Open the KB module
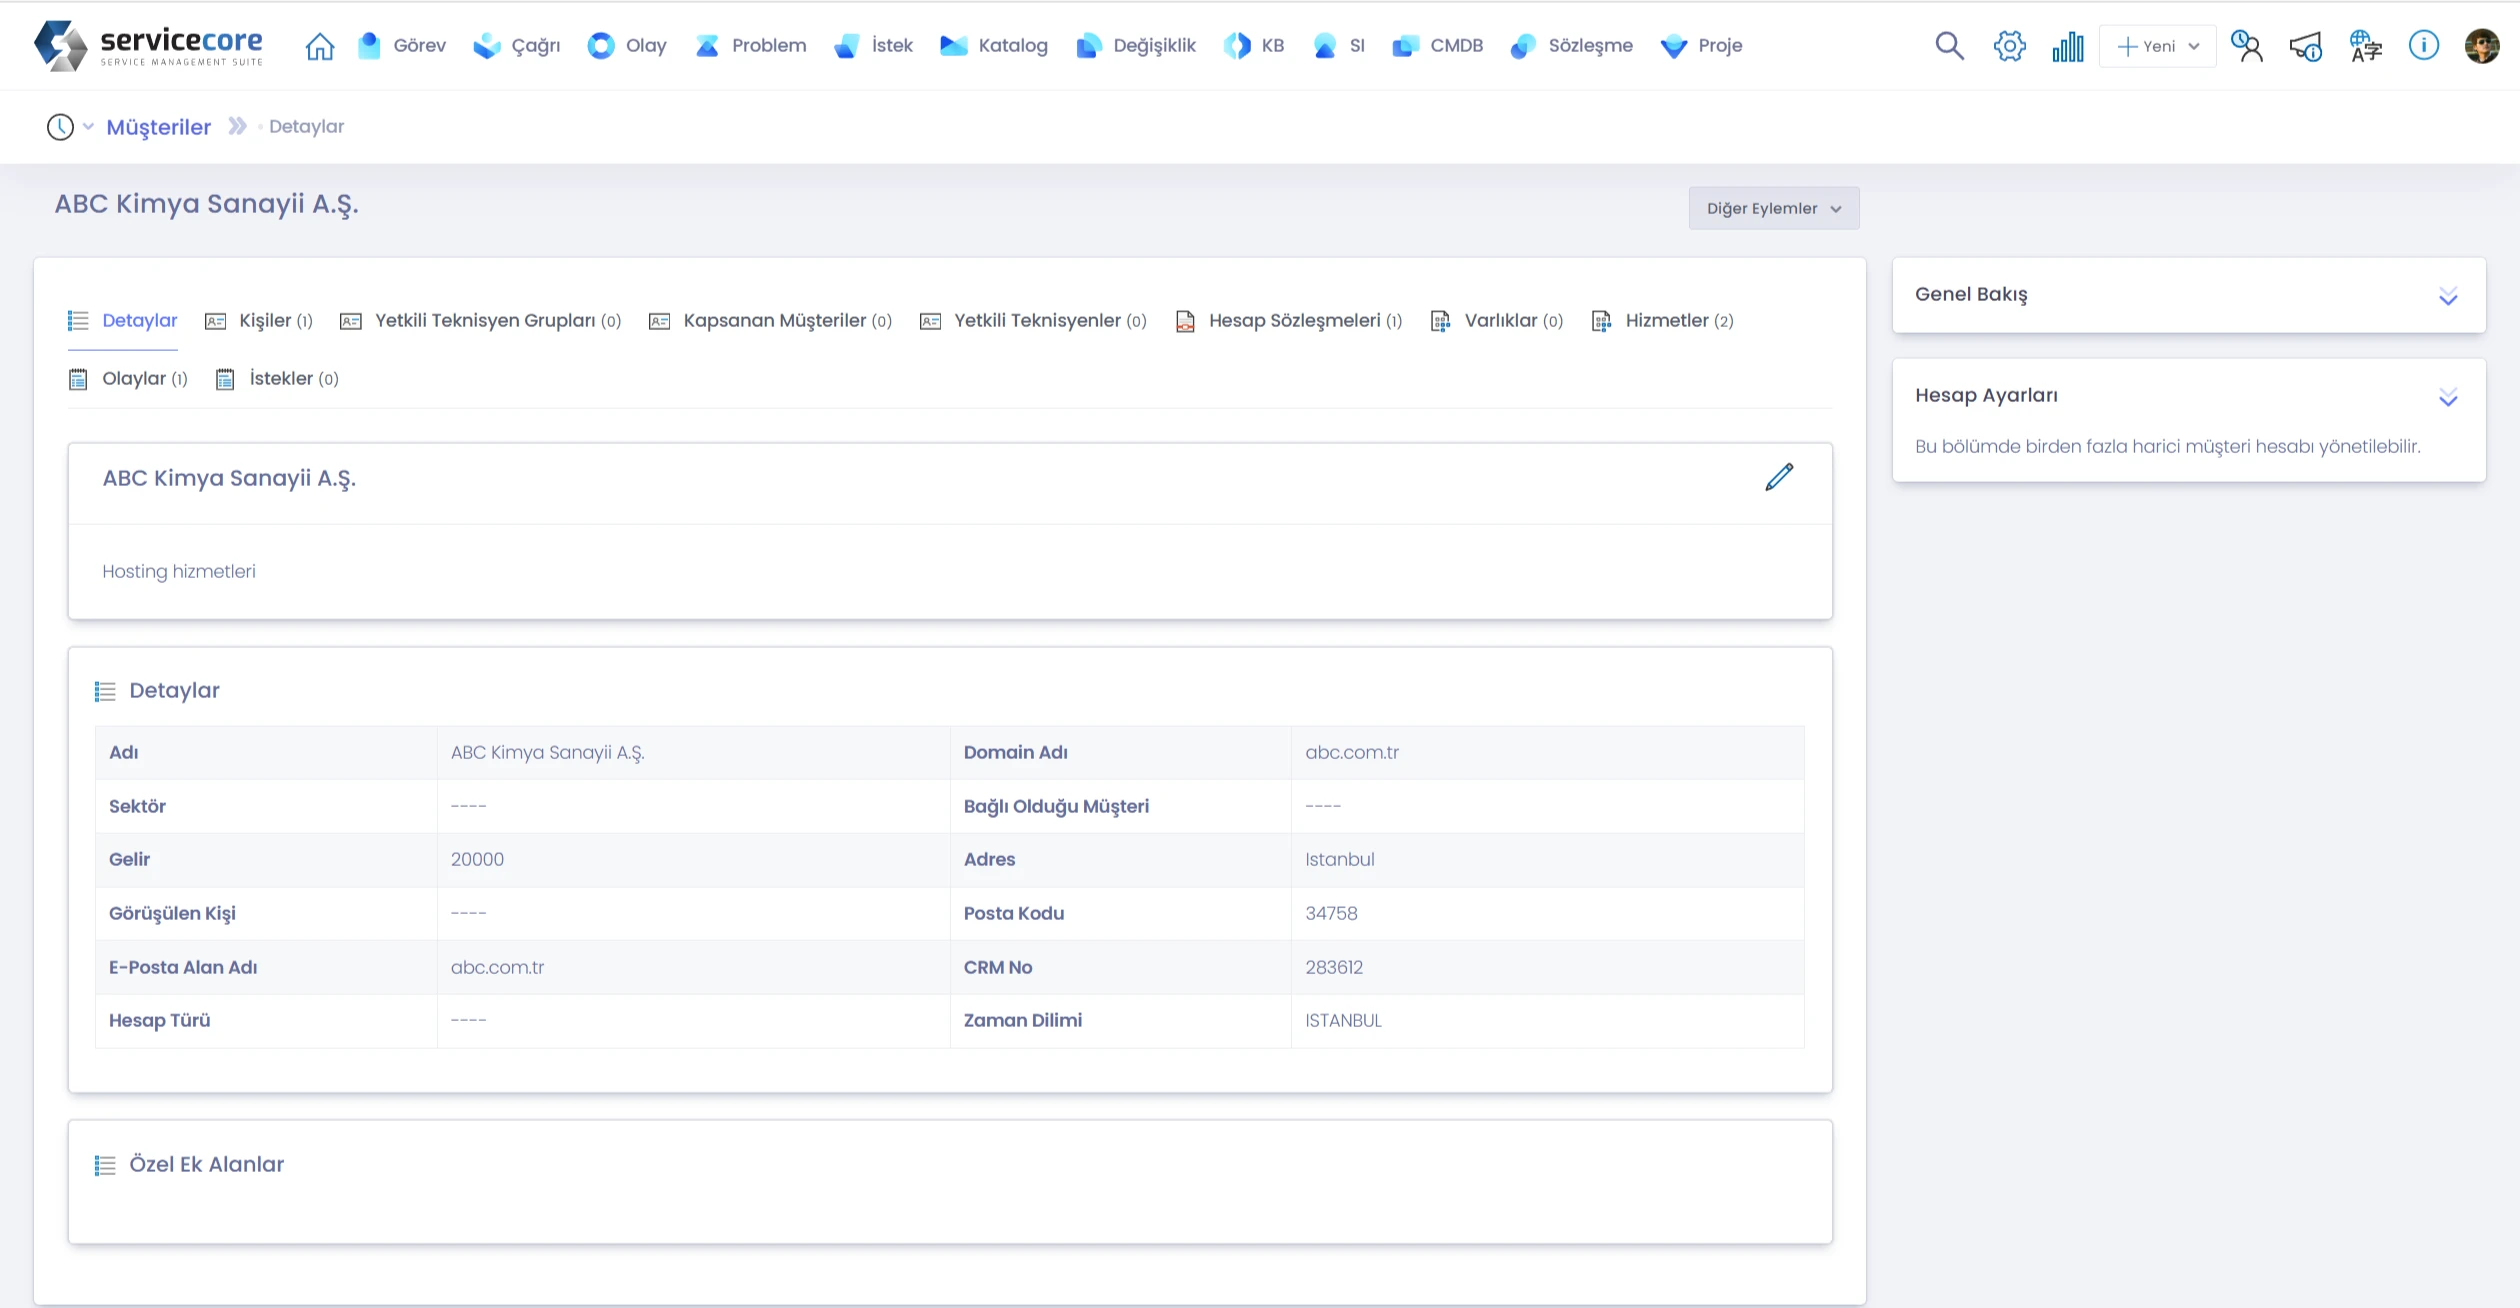The height and width of the screenshot is (1308, 2520). coord(1254,46)
